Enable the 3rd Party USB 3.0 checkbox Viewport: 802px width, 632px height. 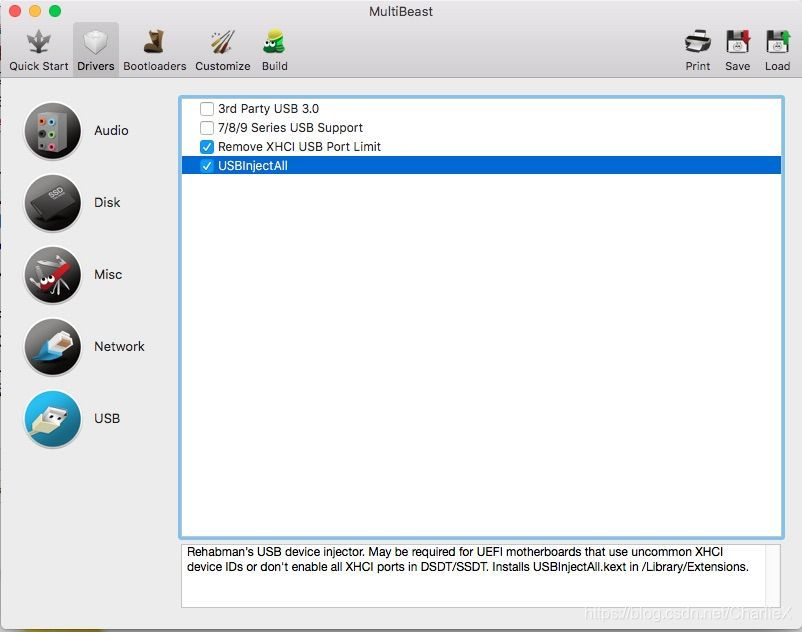click(207, 108)
